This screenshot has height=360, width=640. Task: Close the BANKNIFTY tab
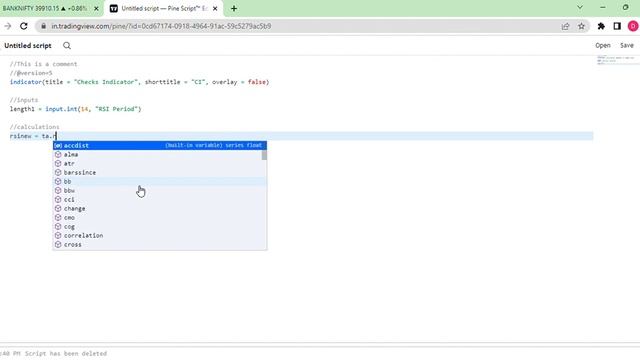96,8
